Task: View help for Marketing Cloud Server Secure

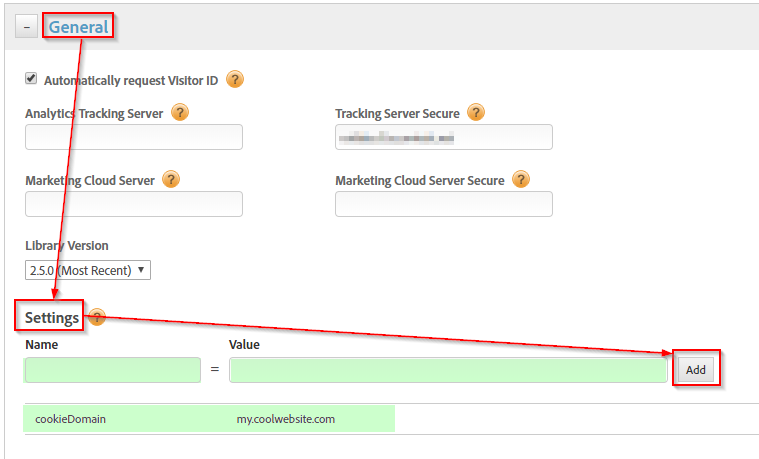Action: coord(521,180)
